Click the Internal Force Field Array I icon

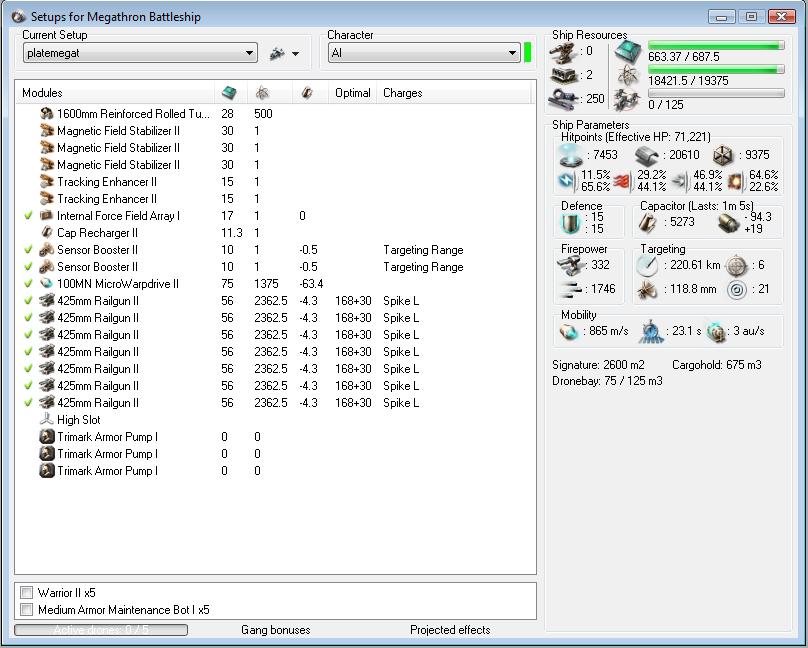47,215
